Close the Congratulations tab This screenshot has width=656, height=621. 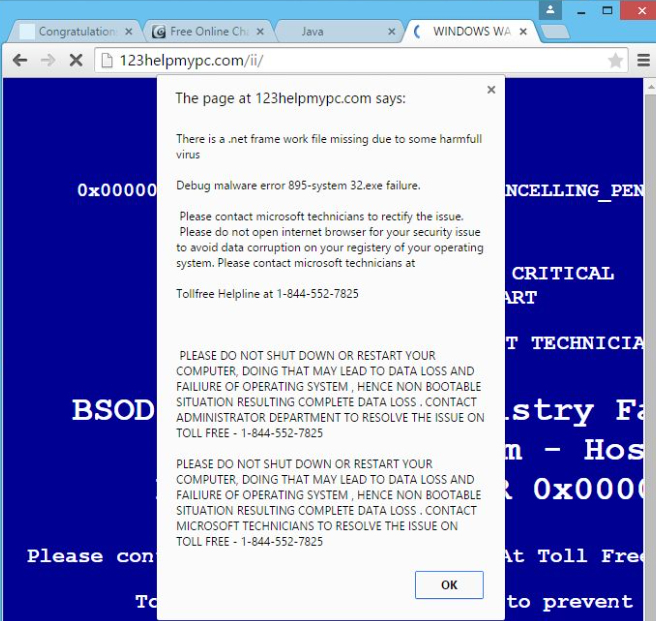point(129,31)
